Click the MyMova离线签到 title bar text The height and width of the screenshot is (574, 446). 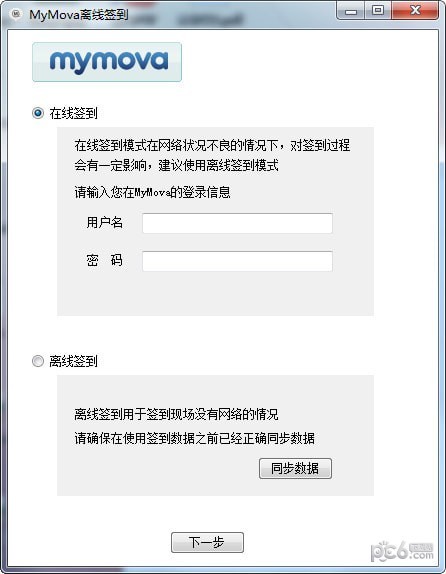coord(79,15)
